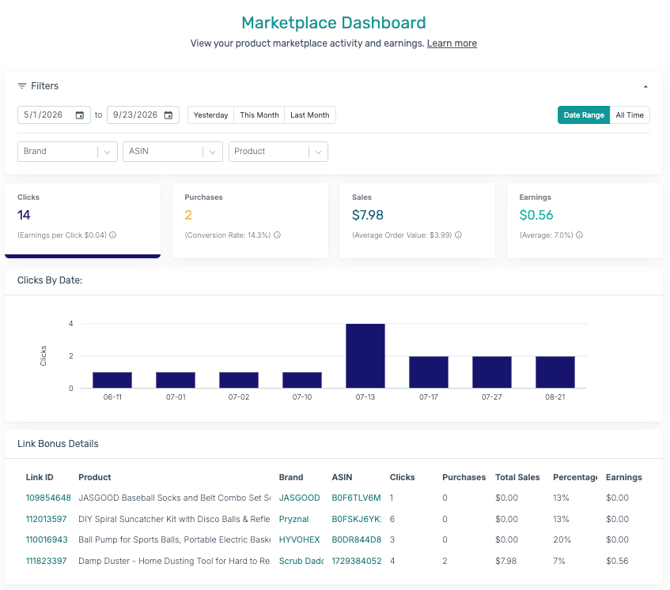Click the Product dropdown chevron arrow

click(x=318, y=152)
